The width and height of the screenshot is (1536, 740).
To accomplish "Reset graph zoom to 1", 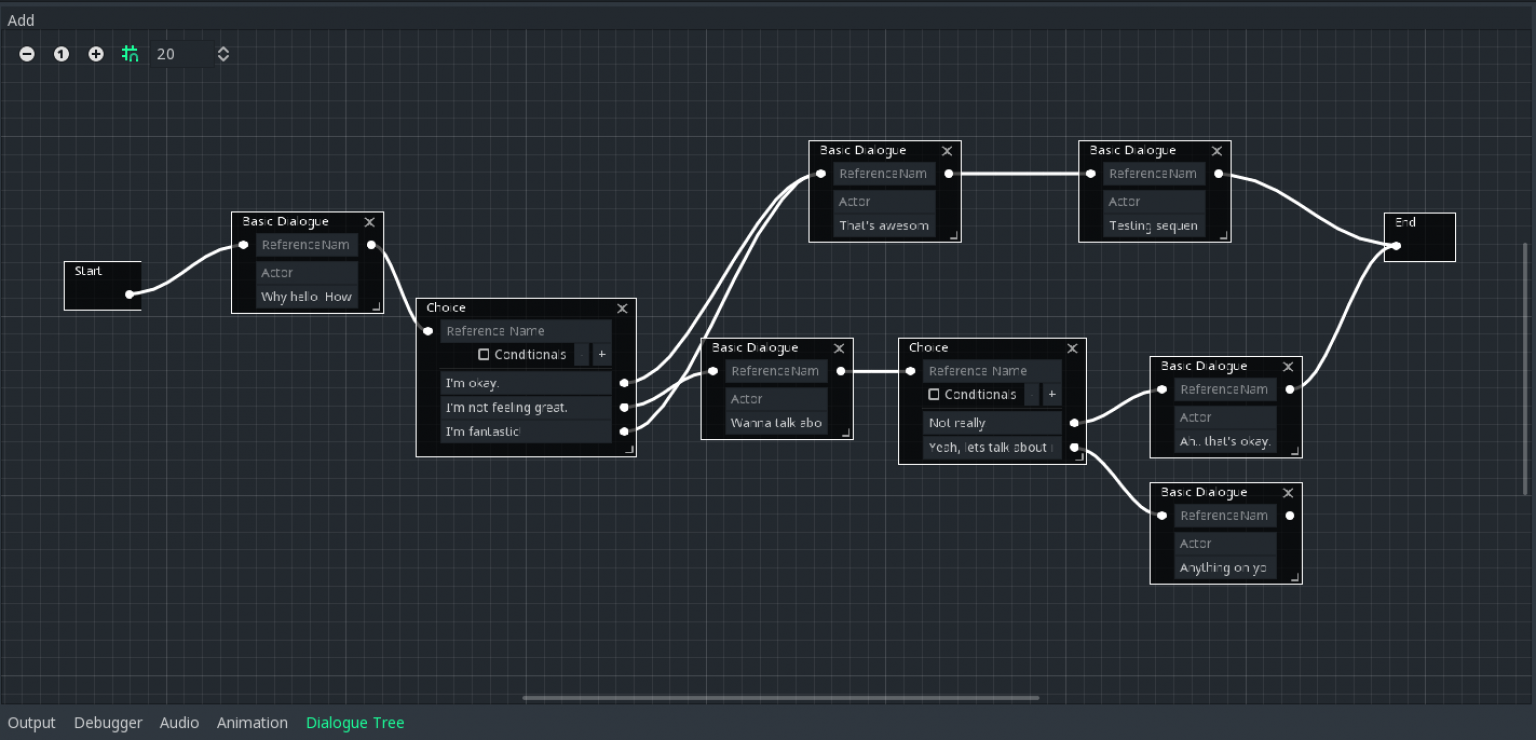I will pos(61,54).
